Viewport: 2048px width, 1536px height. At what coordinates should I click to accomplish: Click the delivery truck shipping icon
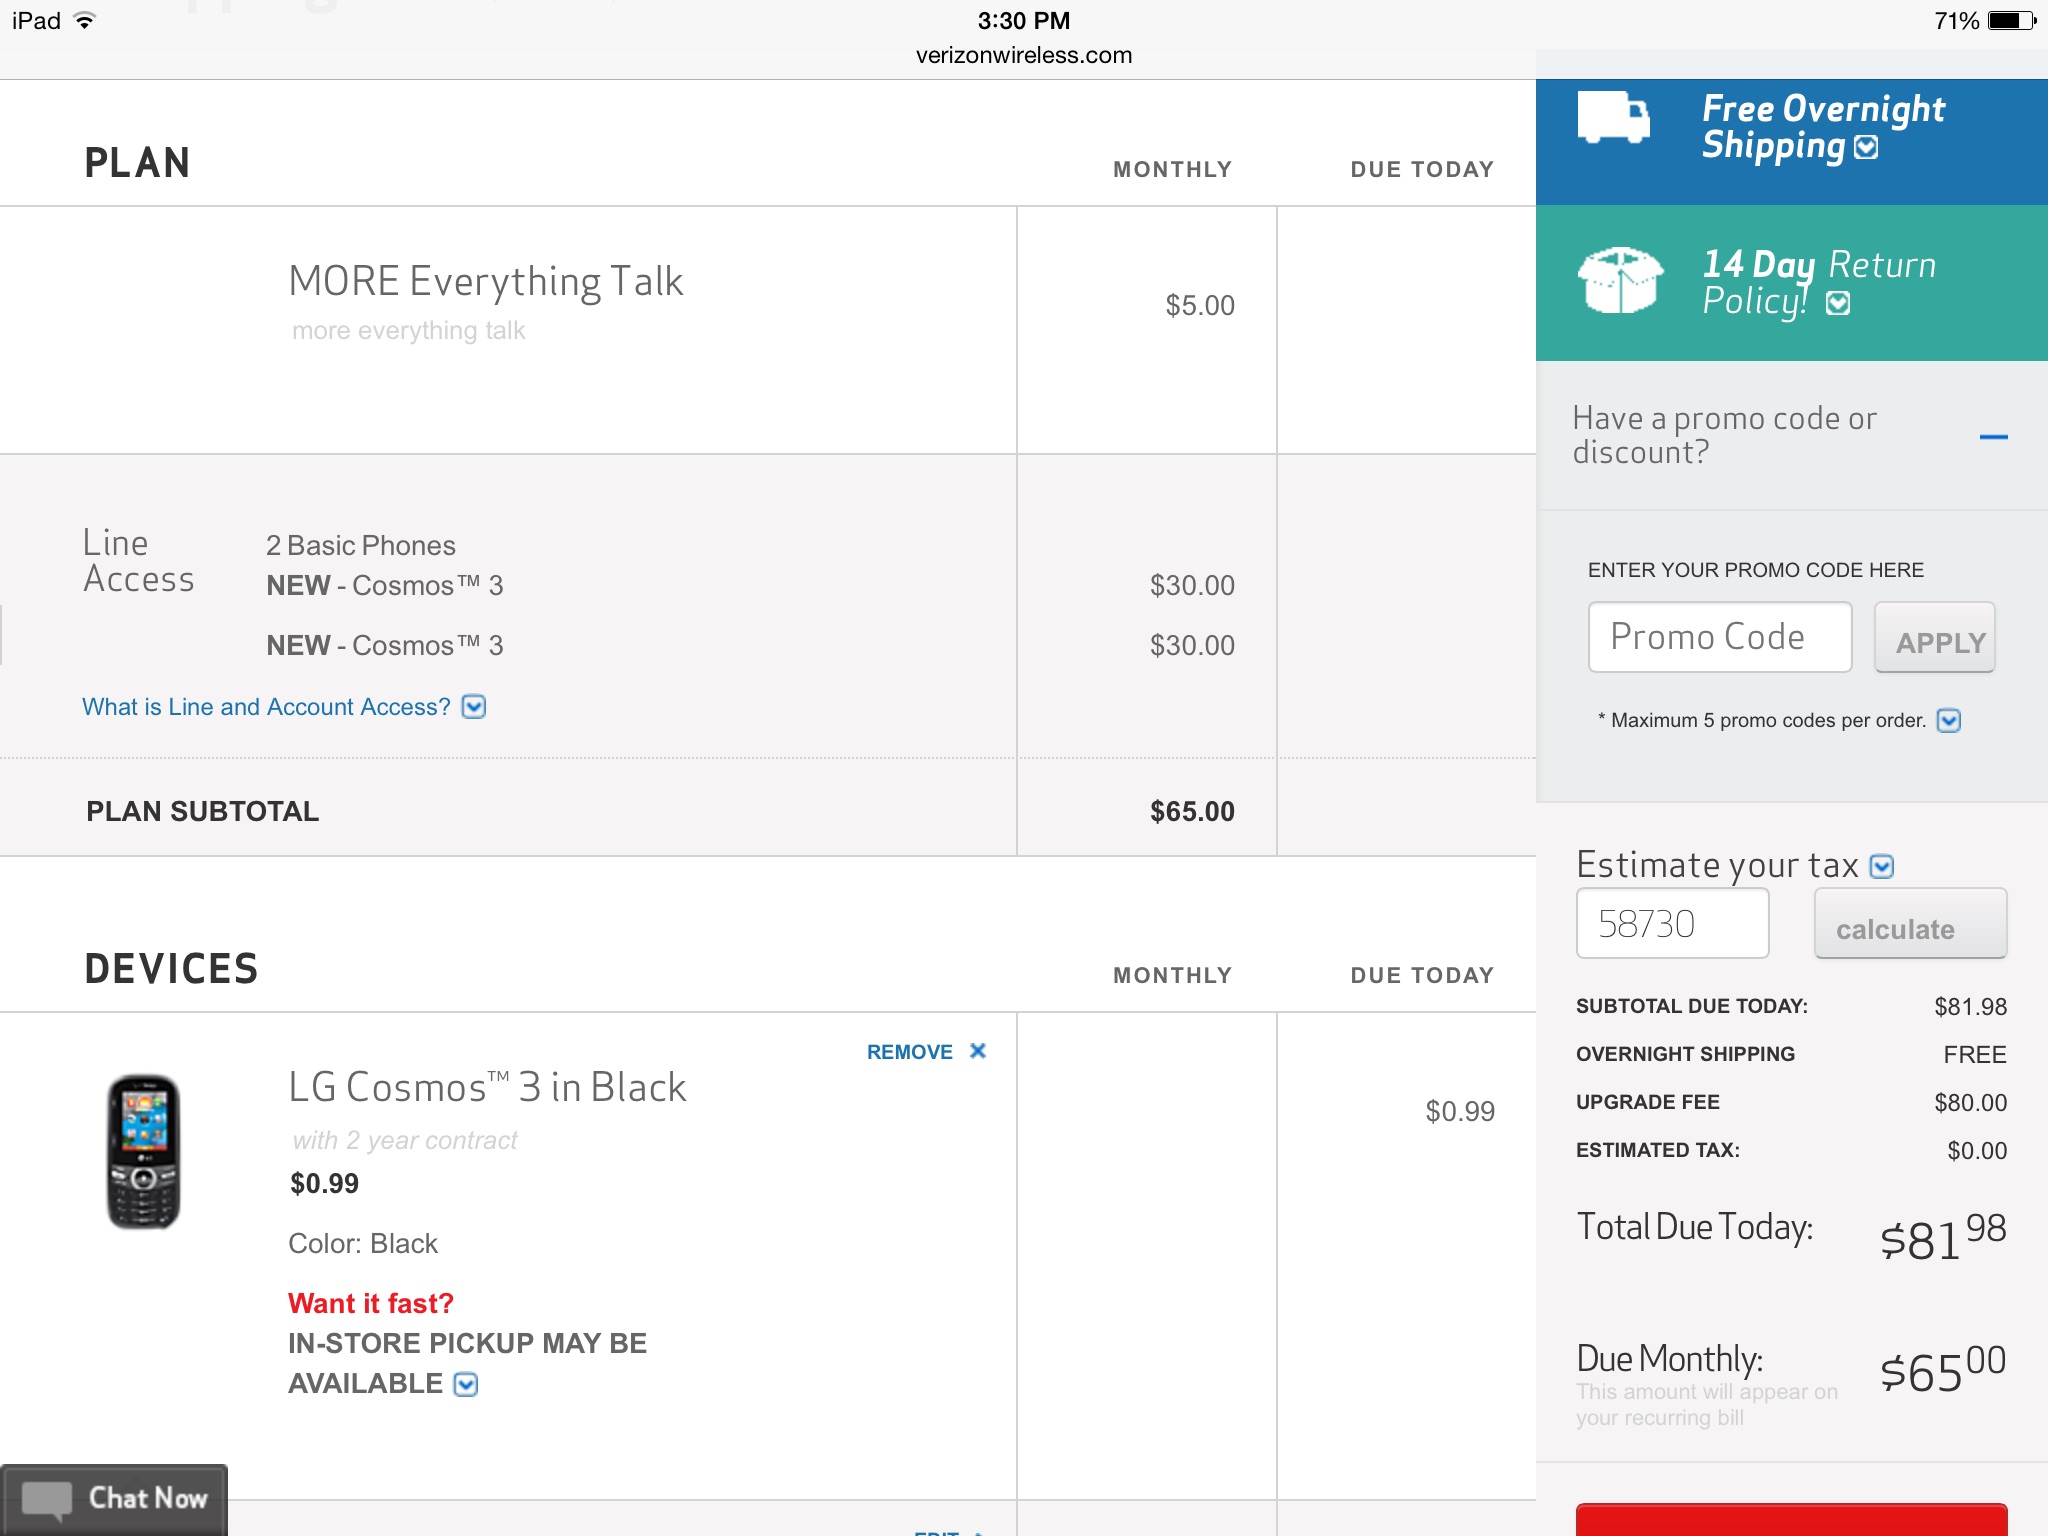[1613, 118]
